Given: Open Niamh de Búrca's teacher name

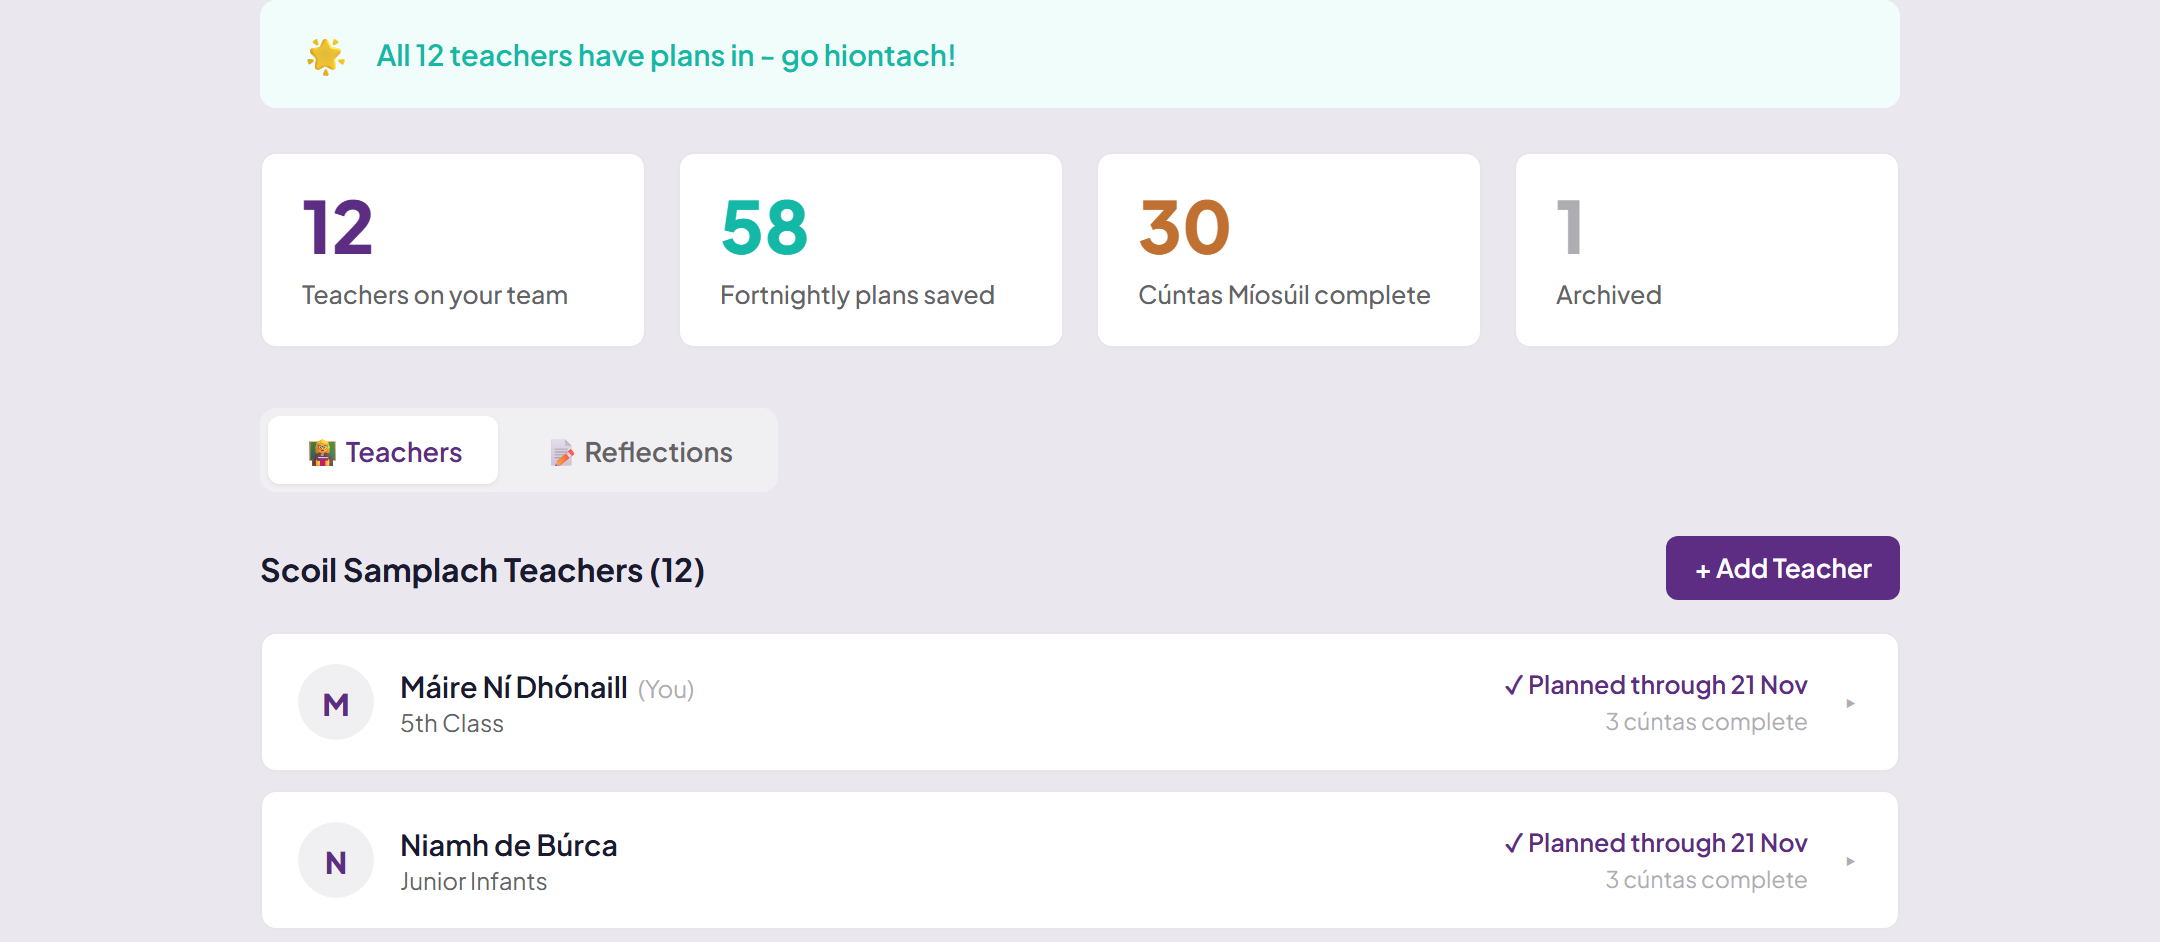Looking at the screenshot, I should point(508,845).
